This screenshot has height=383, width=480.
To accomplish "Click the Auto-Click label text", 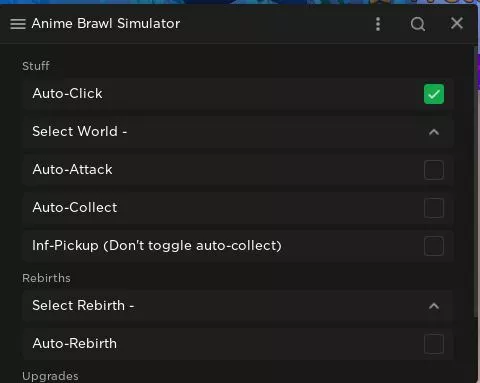I will tap(67, 94).
